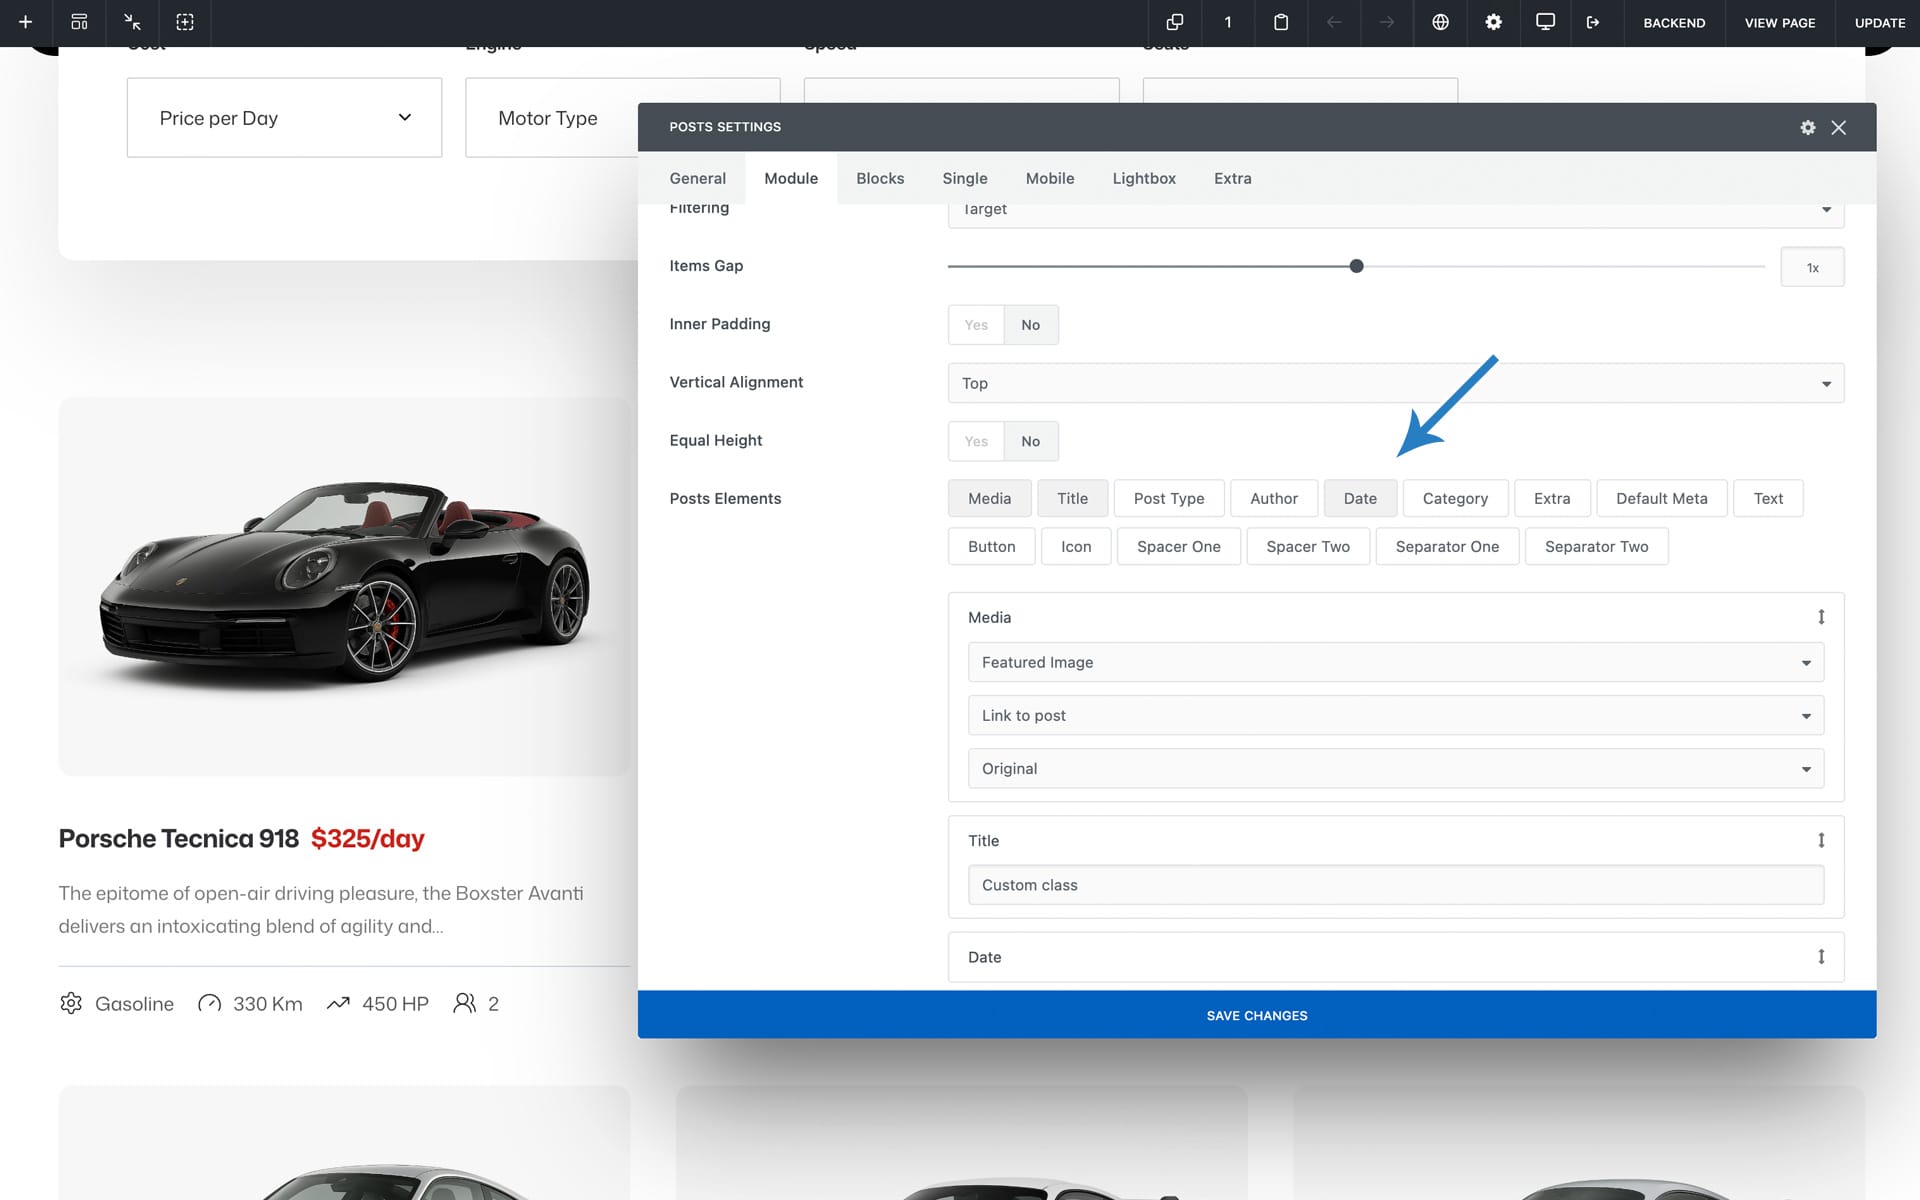The image size is (1920, 1200).
Task: Click the clipboard icon in top toolbar
Action: coord(1280,22)
